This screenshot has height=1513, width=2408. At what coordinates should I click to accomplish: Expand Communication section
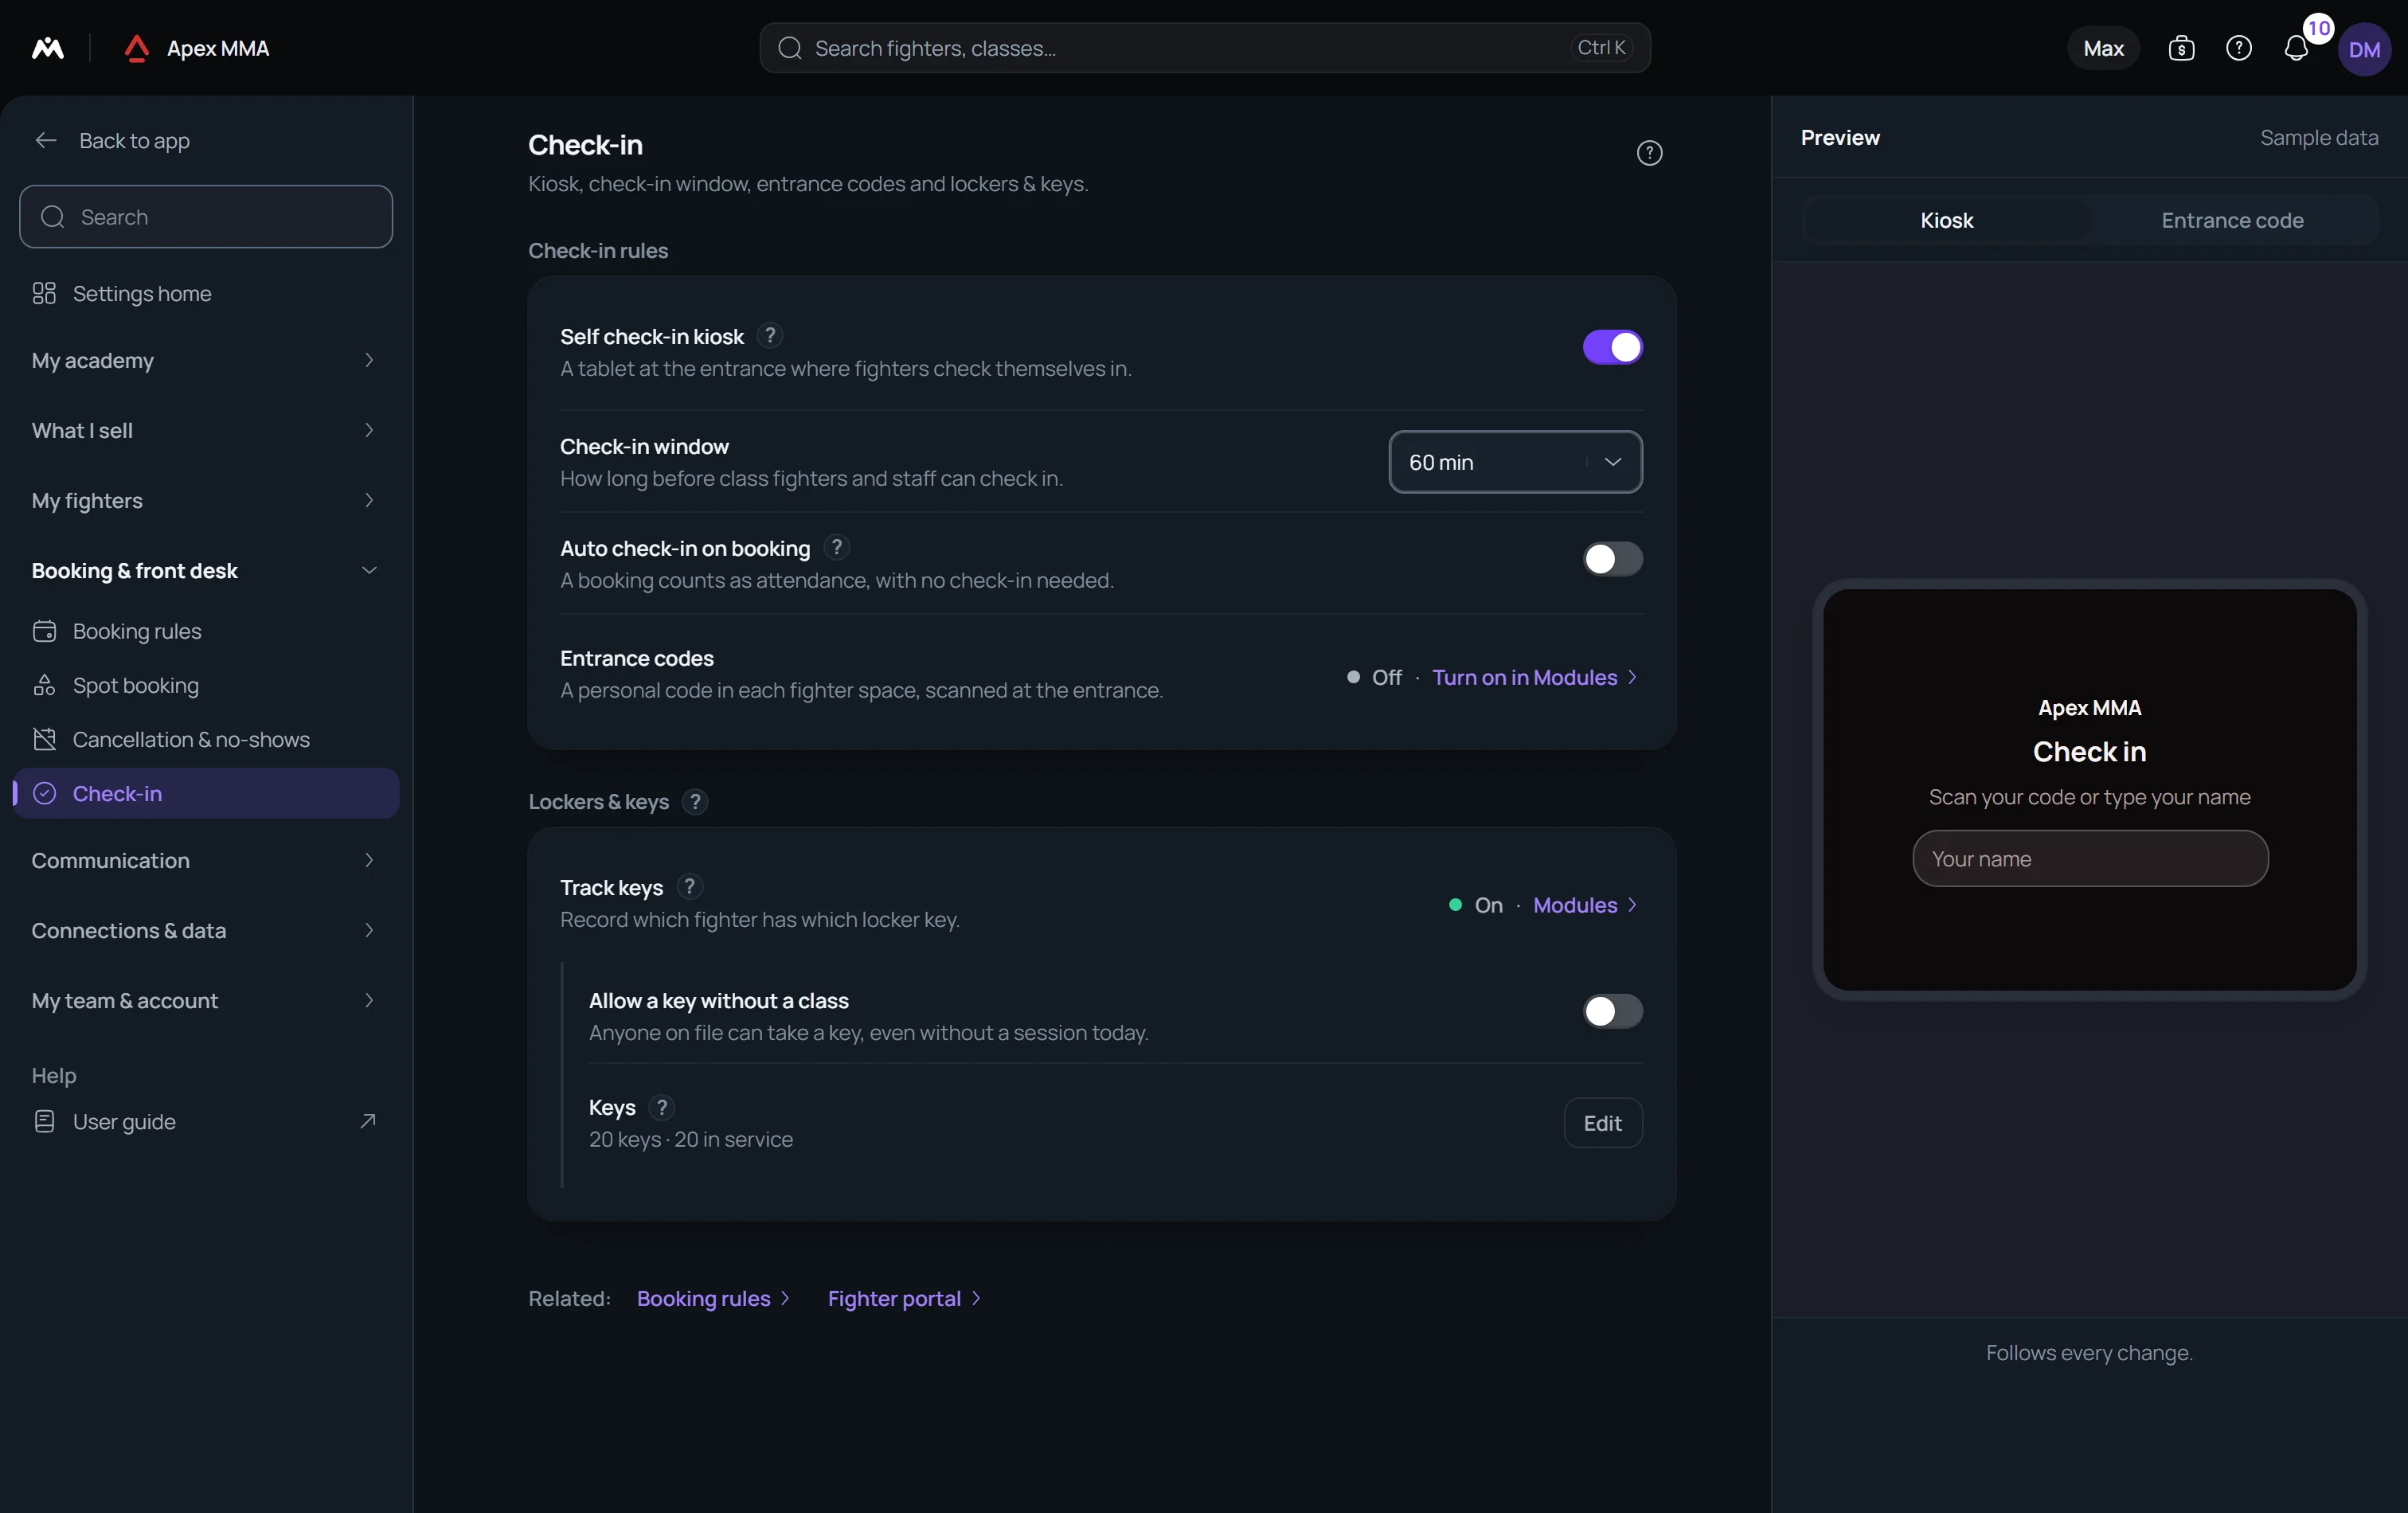tap(206, 860)
